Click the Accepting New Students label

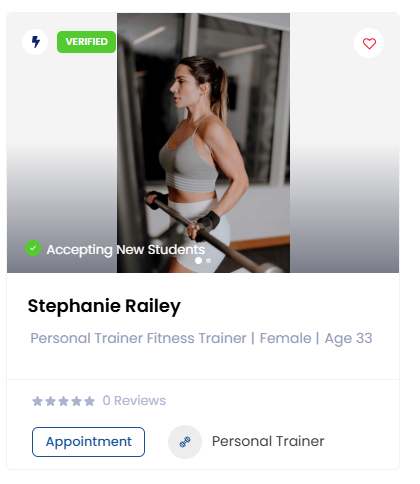pos(126,250)
